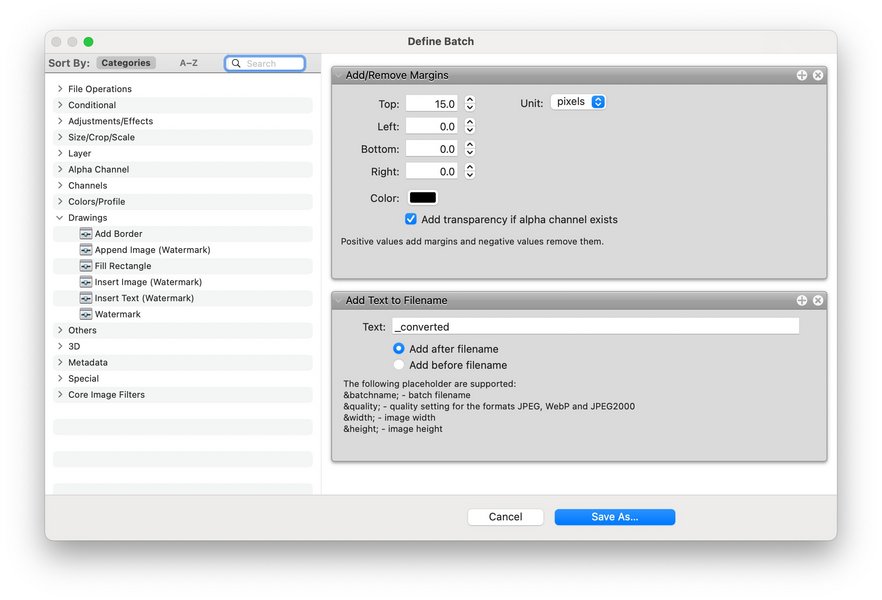
Task: Click inside the Search field
Action: 265,62
